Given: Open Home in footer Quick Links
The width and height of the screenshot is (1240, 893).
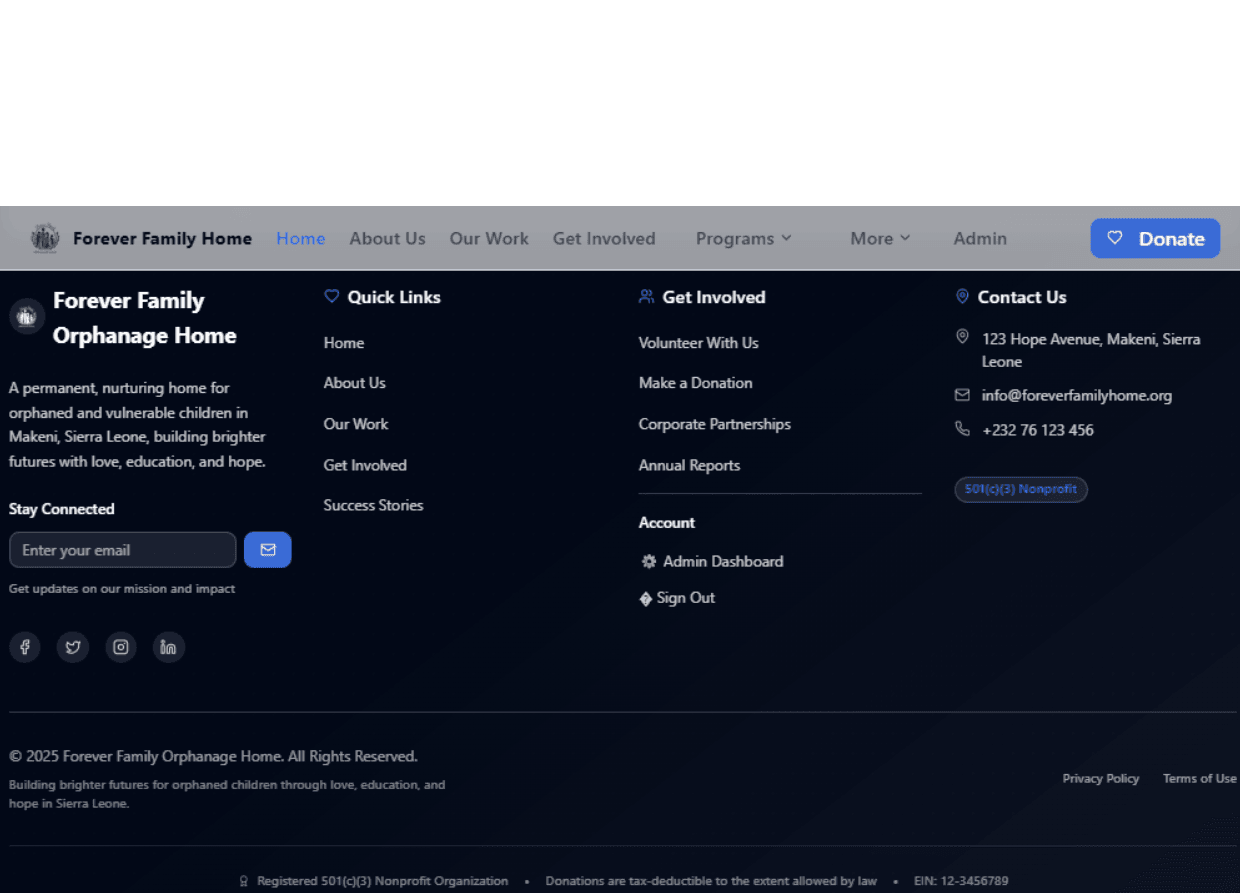Looking at the screenshot, I should pos(344,343).
